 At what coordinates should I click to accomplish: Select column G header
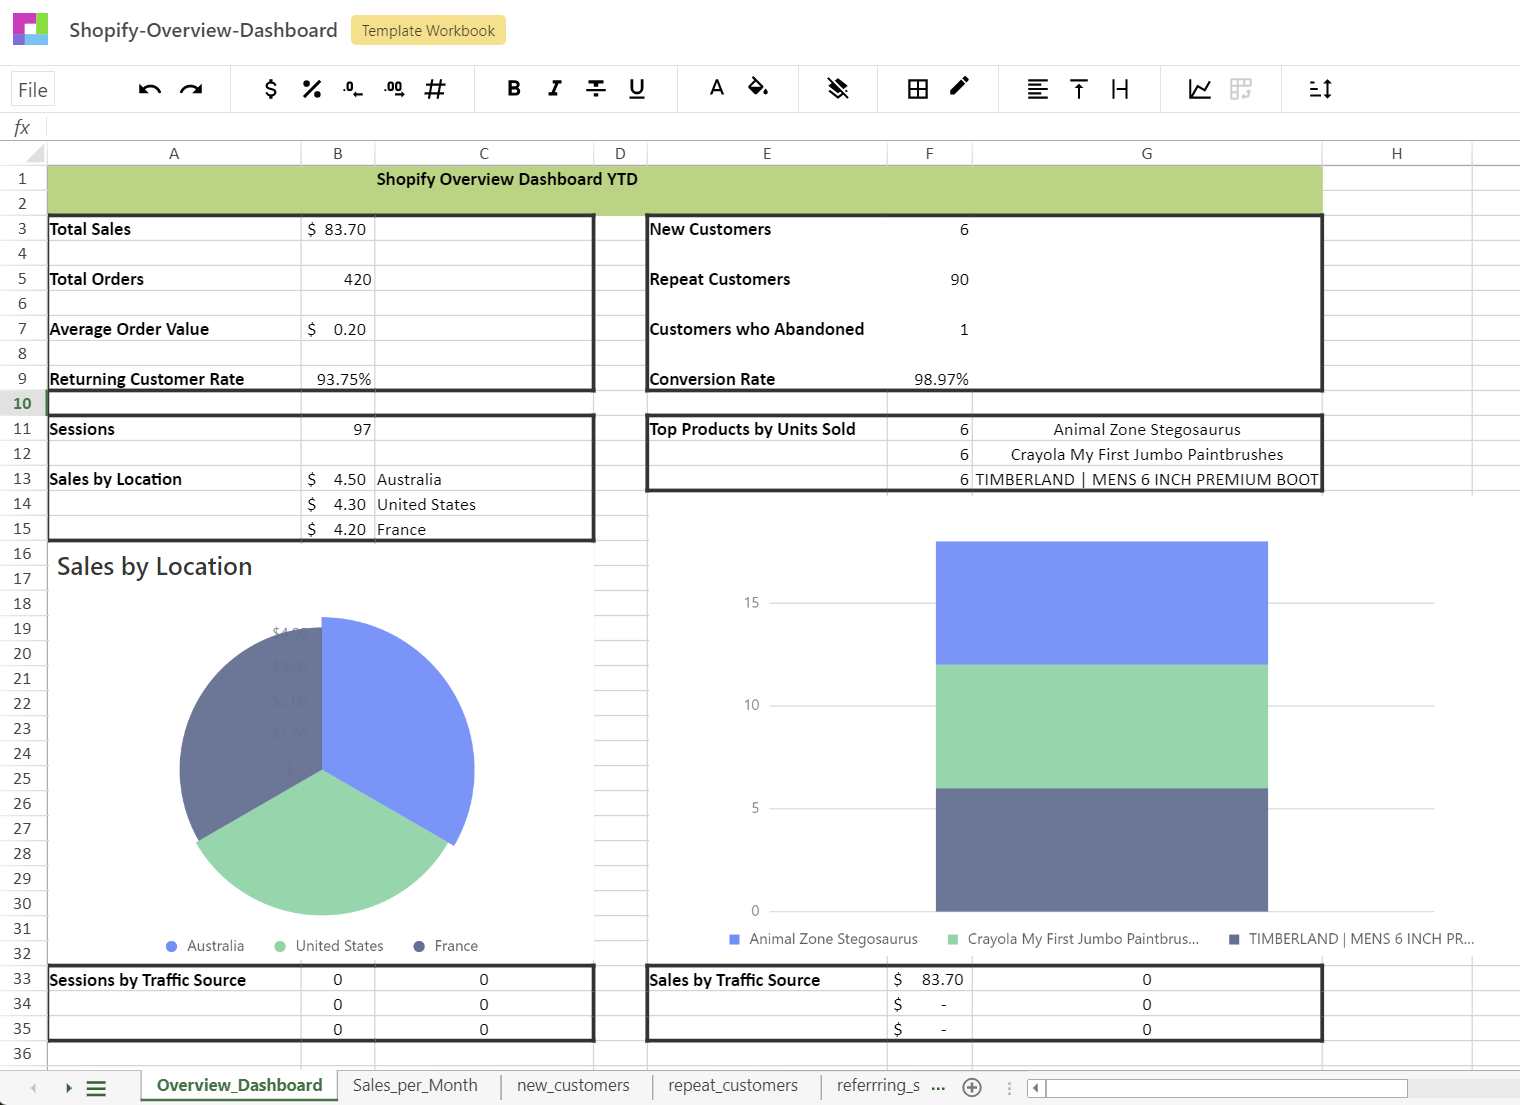[x=1147, y=153]
